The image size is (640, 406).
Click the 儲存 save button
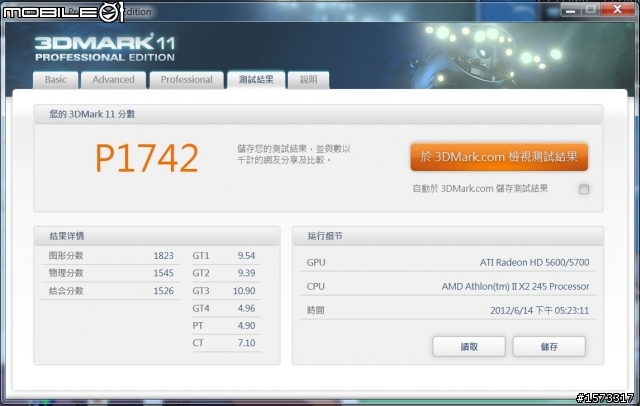pos(549,346)
